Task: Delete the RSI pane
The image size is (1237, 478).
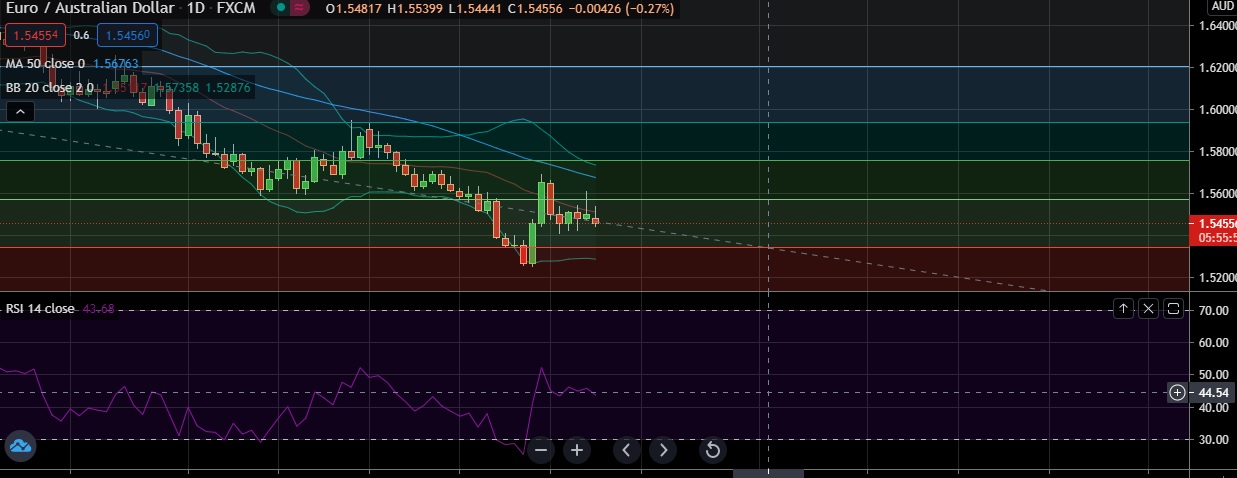Action: click(x=1148, y=309)
